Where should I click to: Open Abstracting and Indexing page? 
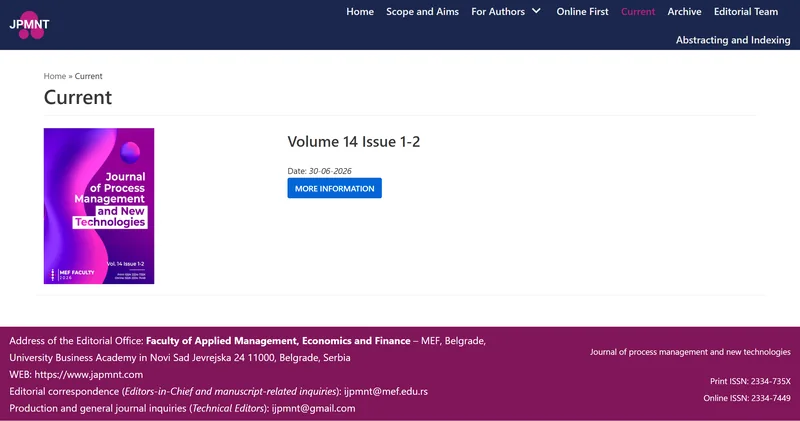(733, 40)
